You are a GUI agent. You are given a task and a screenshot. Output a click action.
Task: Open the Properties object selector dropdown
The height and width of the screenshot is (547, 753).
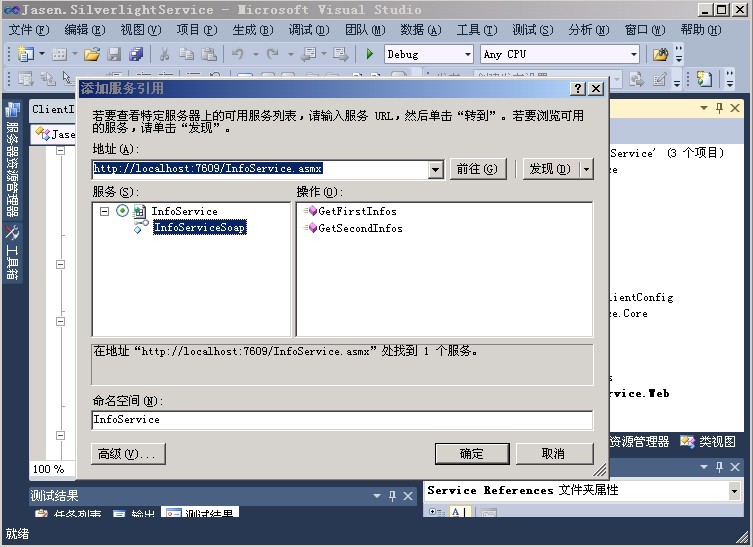734,491
